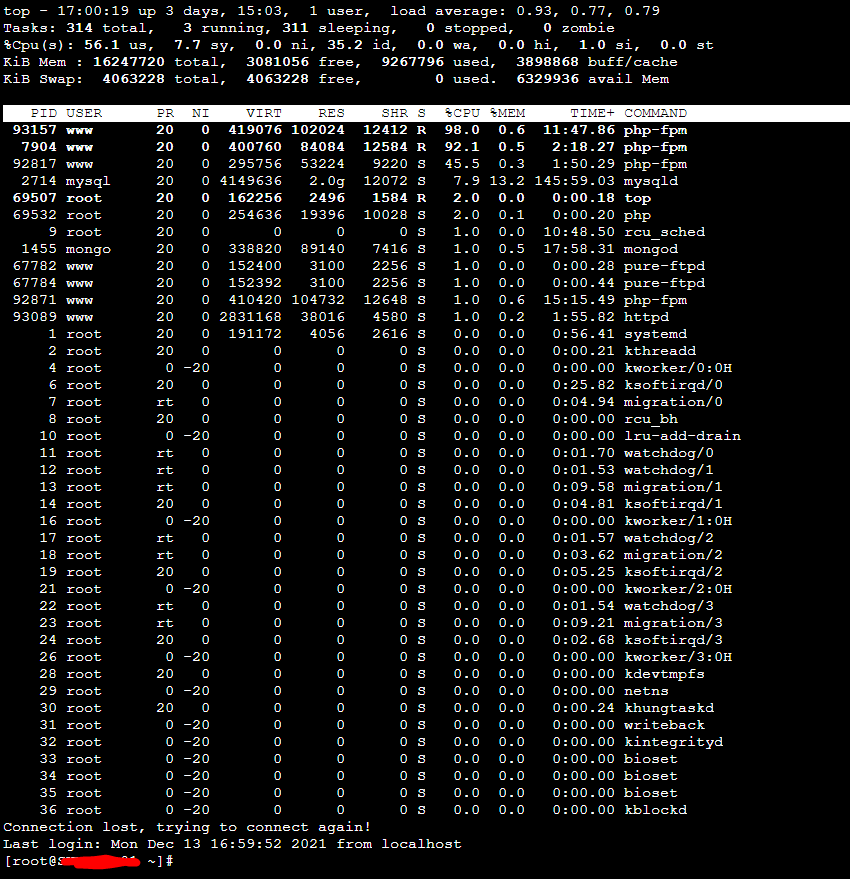850x879 pixels.
Task: Click khungtaskd process name
Action: tap(669, 708)
